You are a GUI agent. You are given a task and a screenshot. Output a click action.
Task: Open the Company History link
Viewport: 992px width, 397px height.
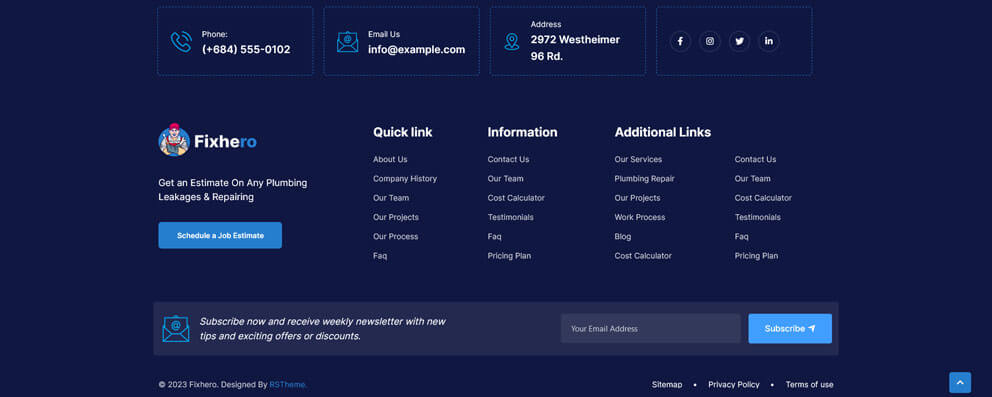coord(405,179)
